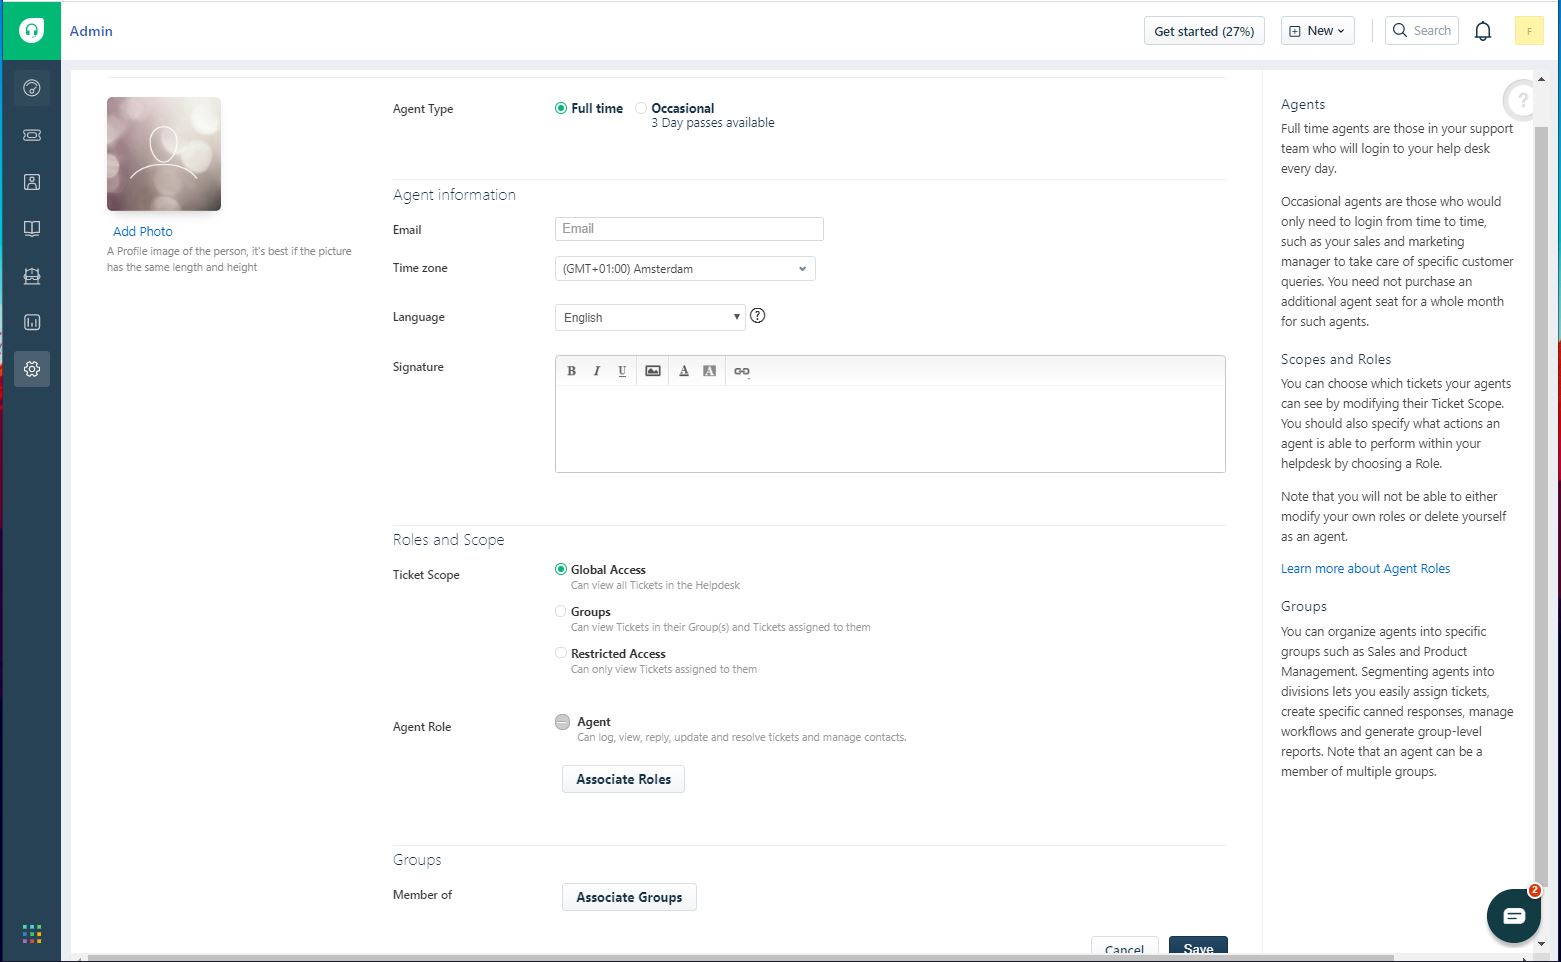Choose Restricted Access ticket scope
1561x962 pixels.
tap(561, 653)
